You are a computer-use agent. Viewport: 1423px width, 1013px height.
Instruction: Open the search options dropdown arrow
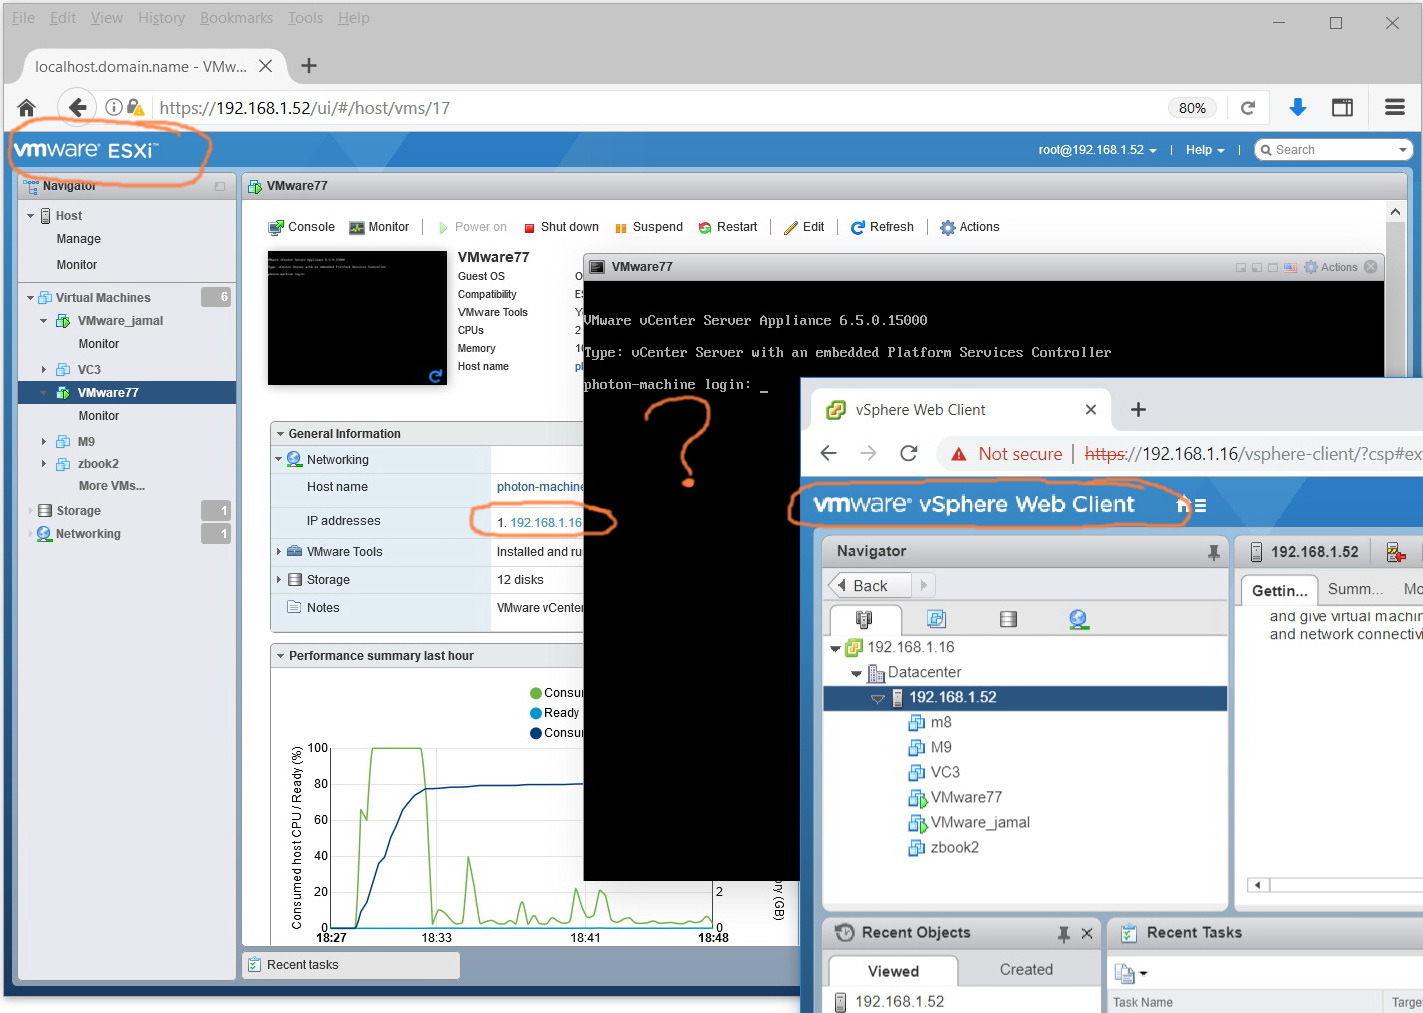1403,150
